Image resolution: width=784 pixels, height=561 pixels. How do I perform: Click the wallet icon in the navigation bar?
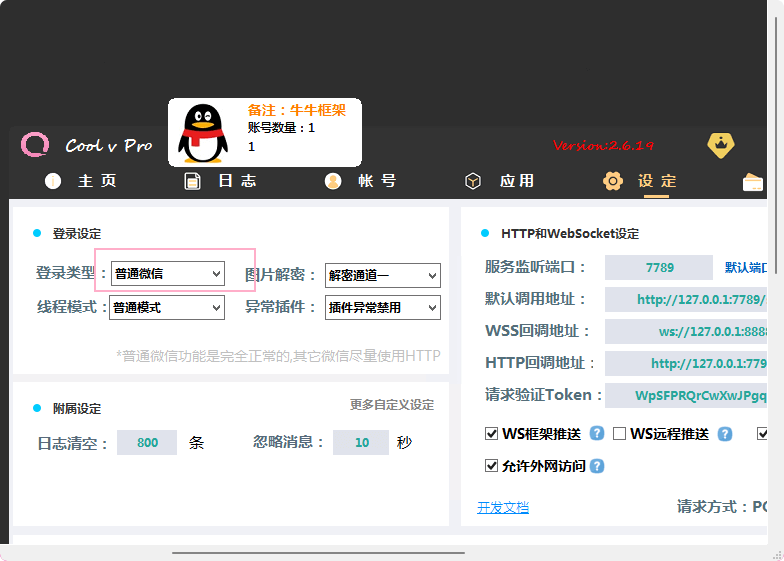click(x=753, y=182)
